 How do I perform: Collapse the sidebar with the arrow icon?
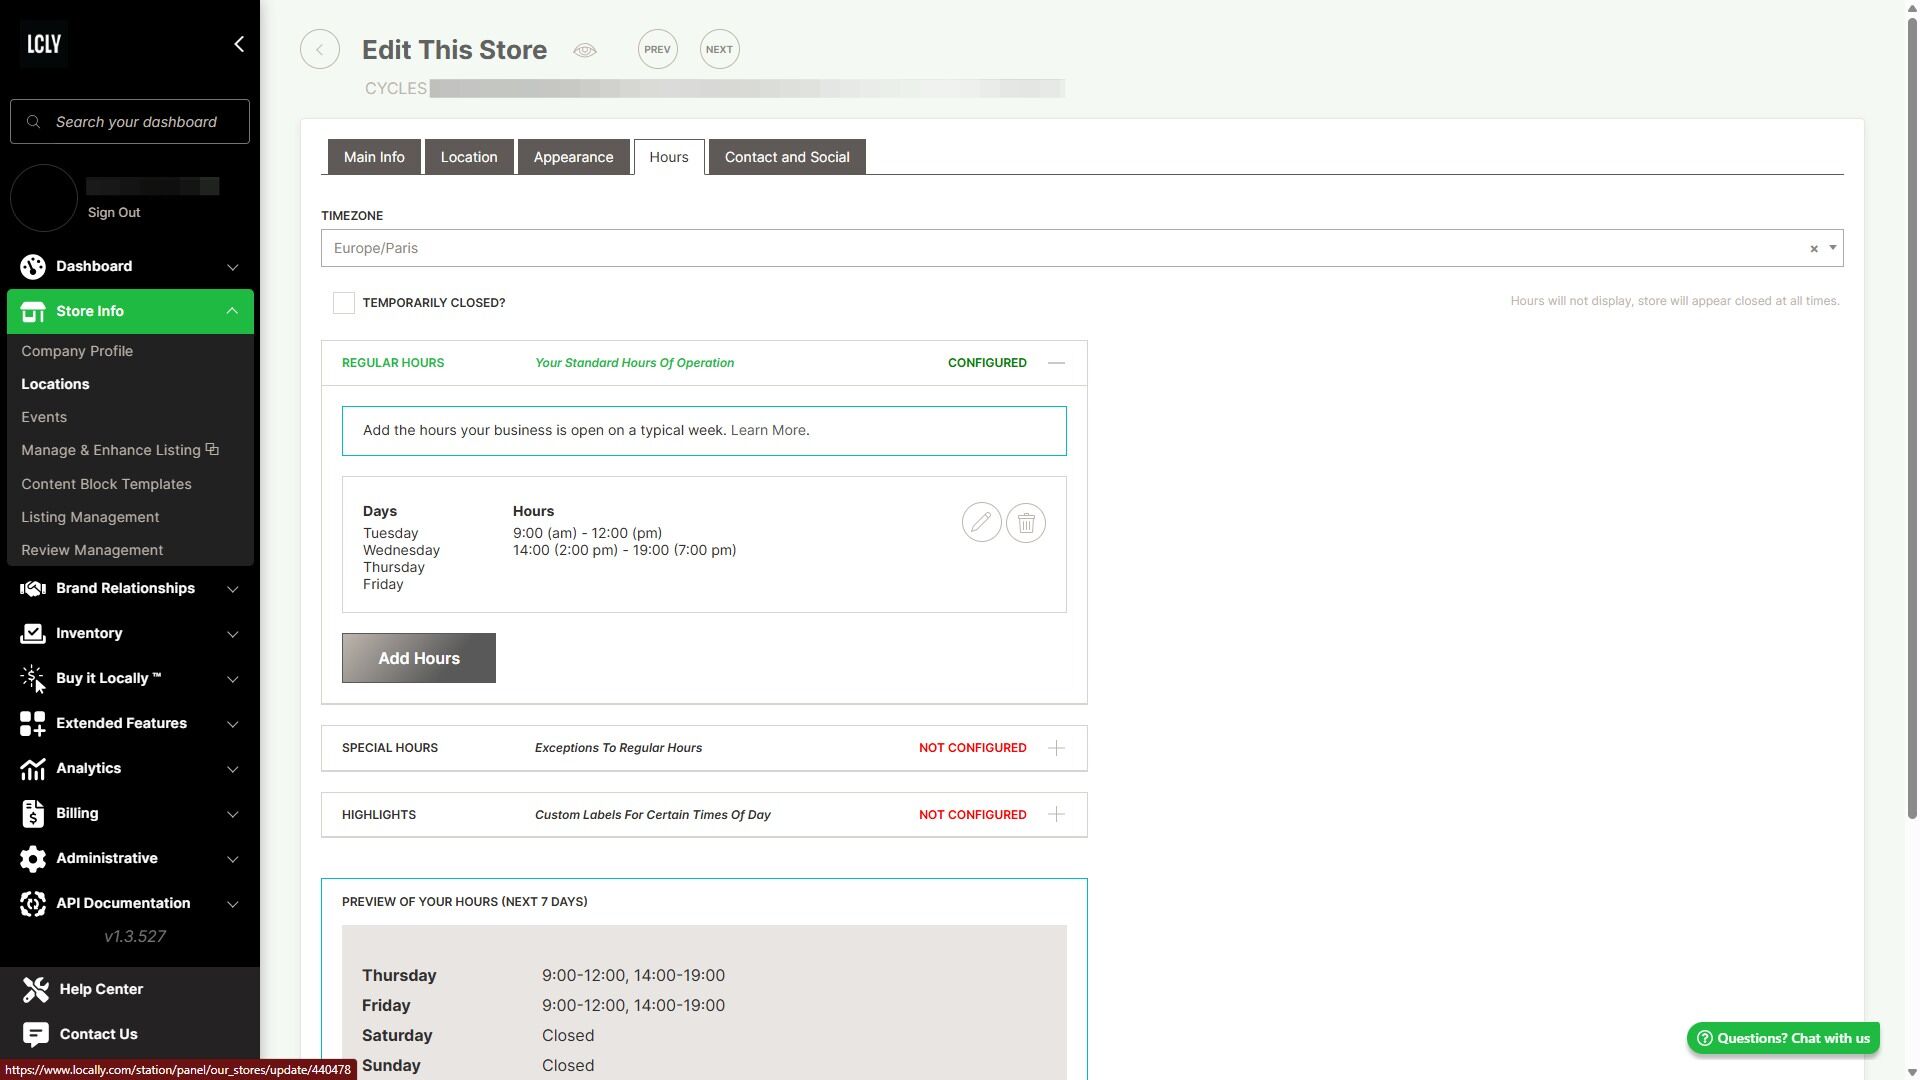238,44
